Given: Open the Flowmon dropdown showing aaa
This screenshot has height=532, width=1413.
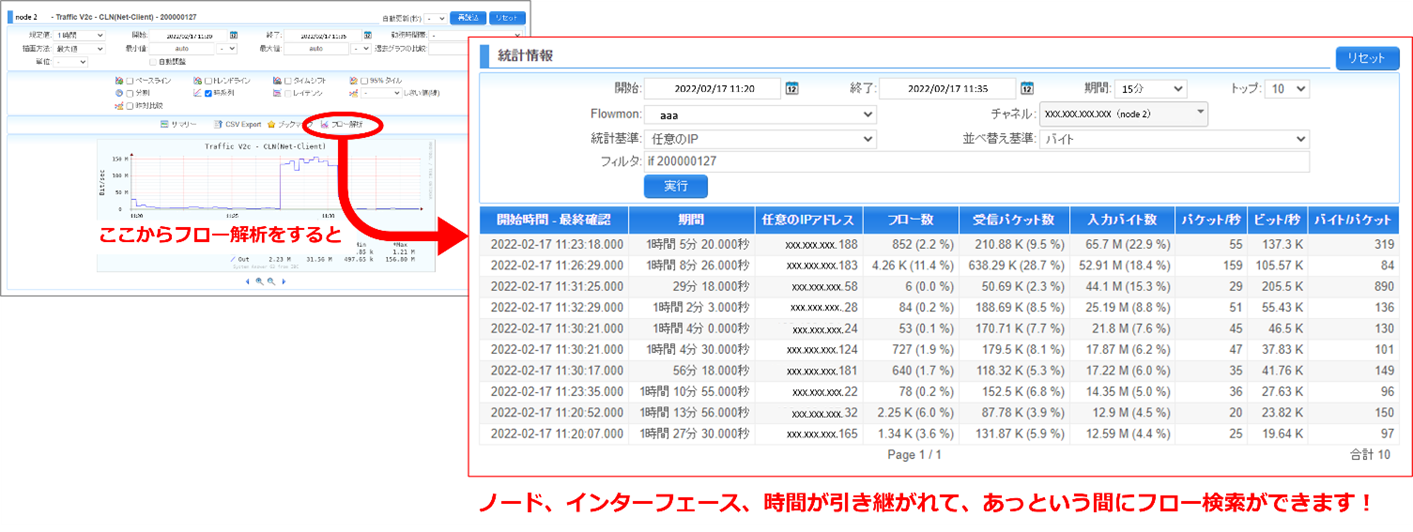Looking at the screenshot, I should (x=760, y=114).
